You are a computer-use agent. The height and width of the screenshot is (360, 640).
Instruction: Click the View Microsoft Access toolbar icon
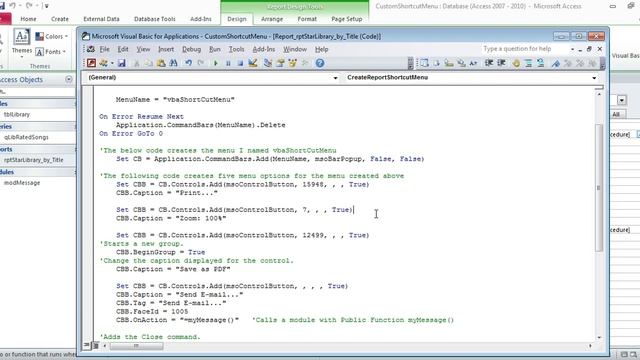coord(91,63)
